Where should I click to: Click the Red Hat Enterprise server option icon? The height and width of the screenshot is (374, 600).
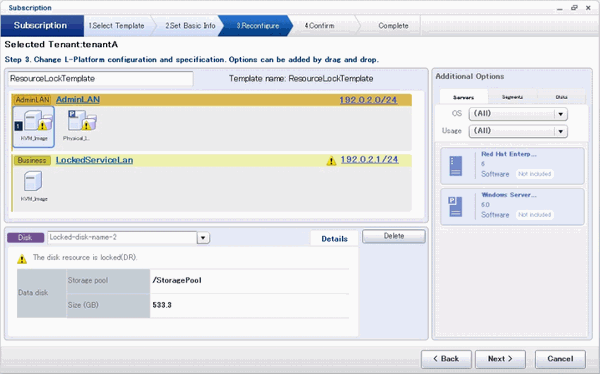[x=455, y=166]
